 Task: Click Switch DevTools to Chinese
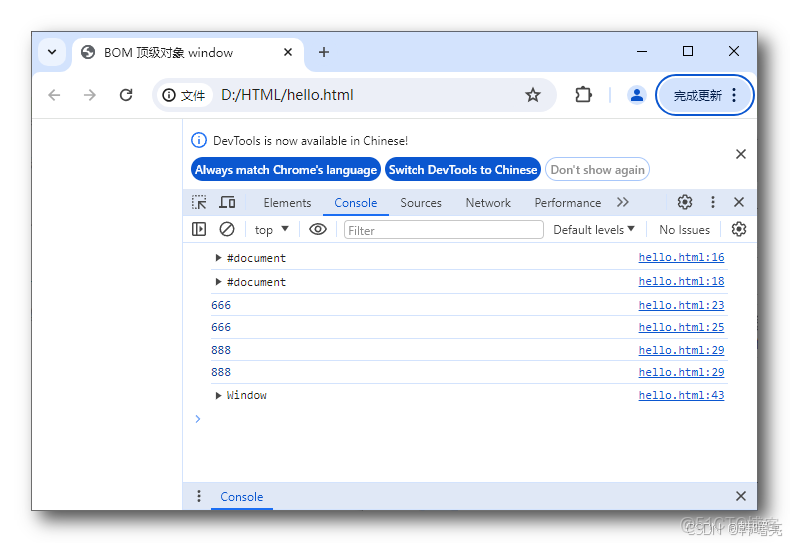click(463, 170)
